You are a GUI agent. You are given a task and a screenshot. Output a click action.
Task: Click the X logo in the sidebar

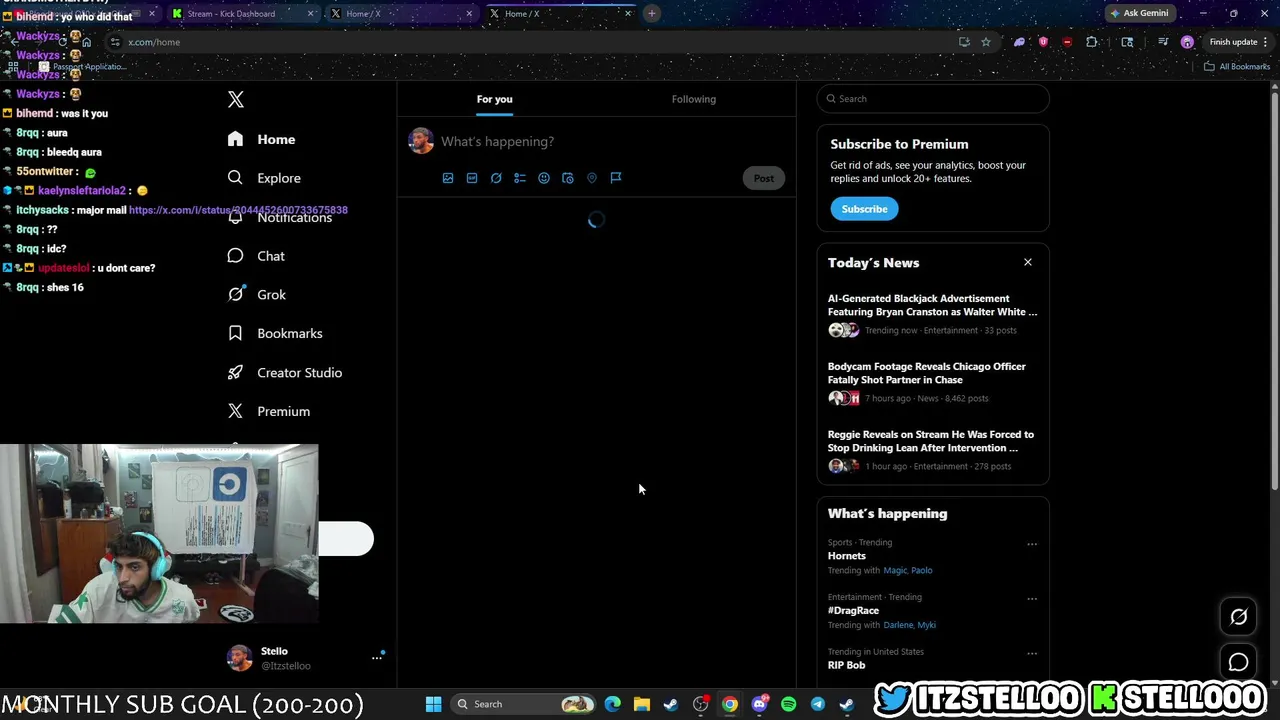point(236,99)
